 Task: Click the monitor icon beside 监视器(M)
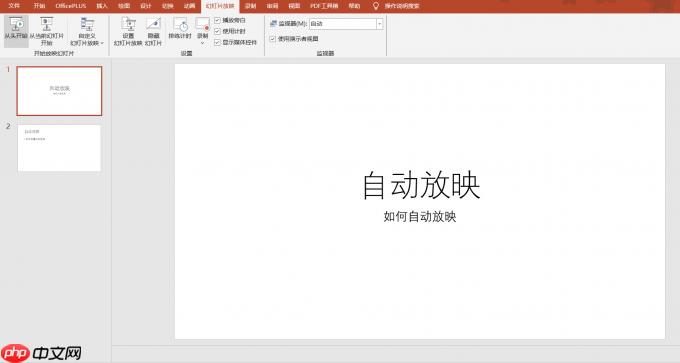pyautogui.click(x=274, y=23)
